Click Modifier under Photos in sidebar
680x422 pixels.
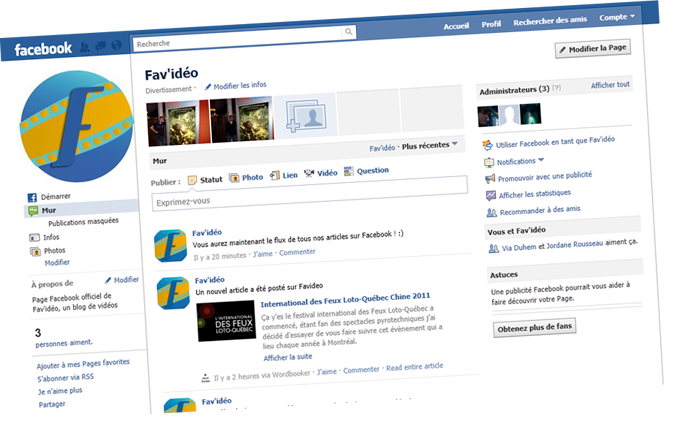pyautogui.click(x=57, y=262)
